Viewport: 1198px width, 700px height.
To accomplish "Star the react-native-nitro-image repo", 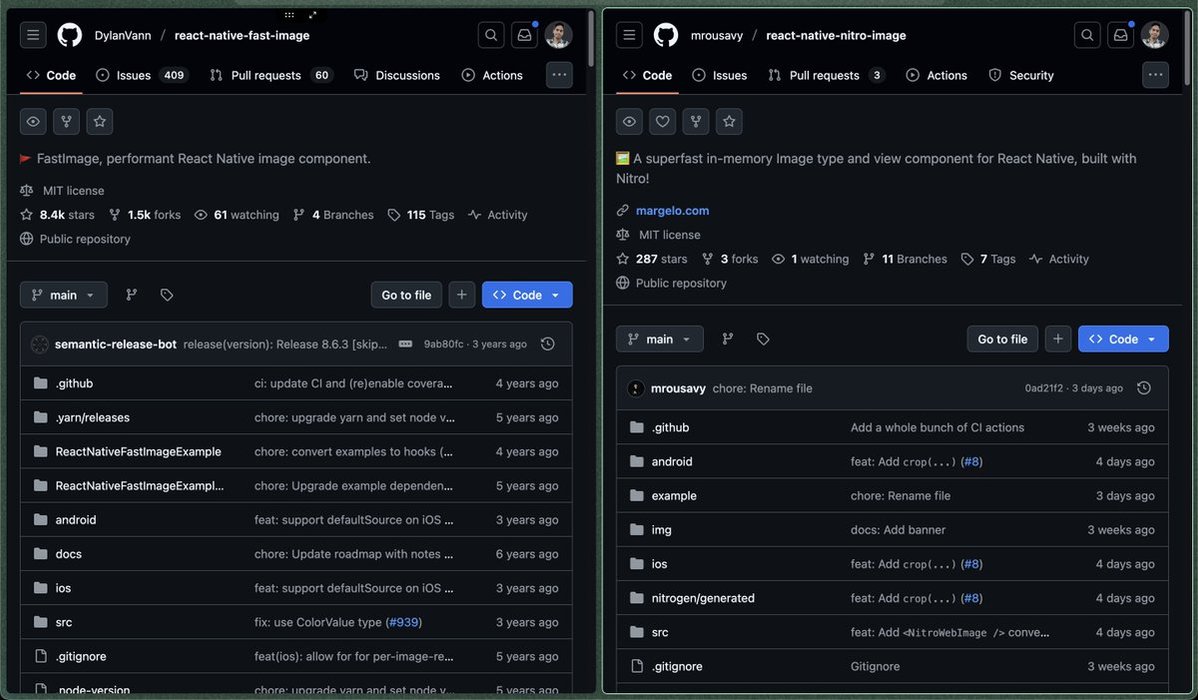I will [730, 122].
